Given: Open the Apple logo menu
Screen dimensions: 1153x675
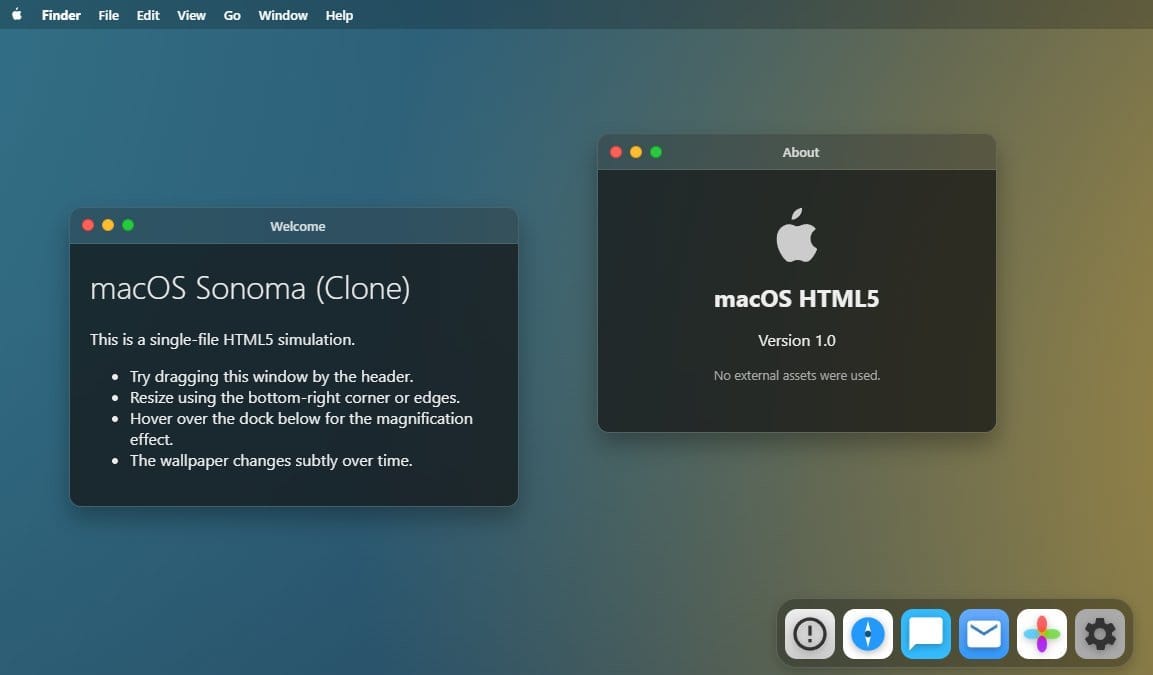Looking at the screenshot, I should (x=17, y=15).
